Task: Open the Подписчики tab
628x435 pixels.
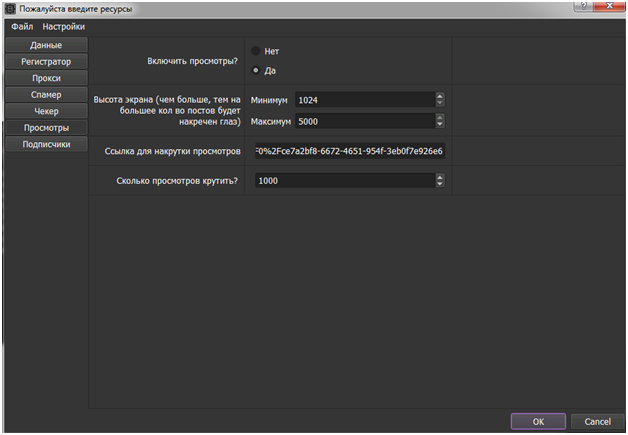Action: 45,144
